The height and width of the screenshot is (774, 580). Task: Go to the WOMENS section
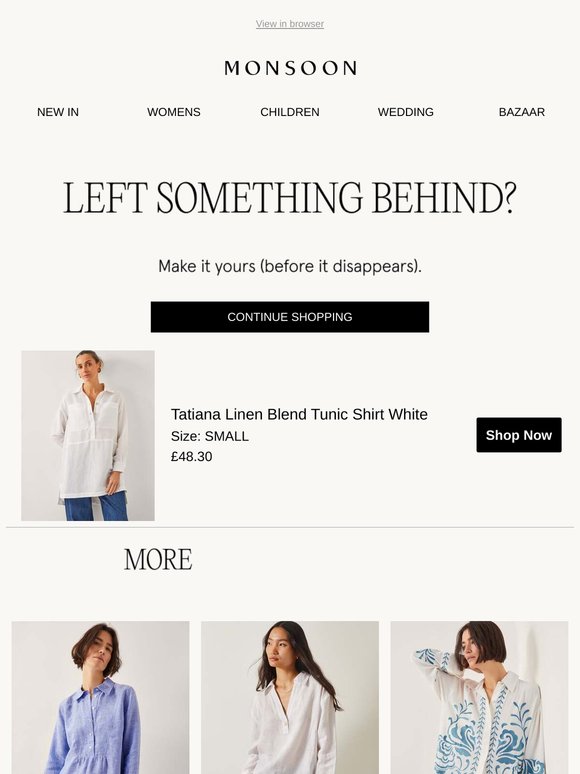[174, 112]
